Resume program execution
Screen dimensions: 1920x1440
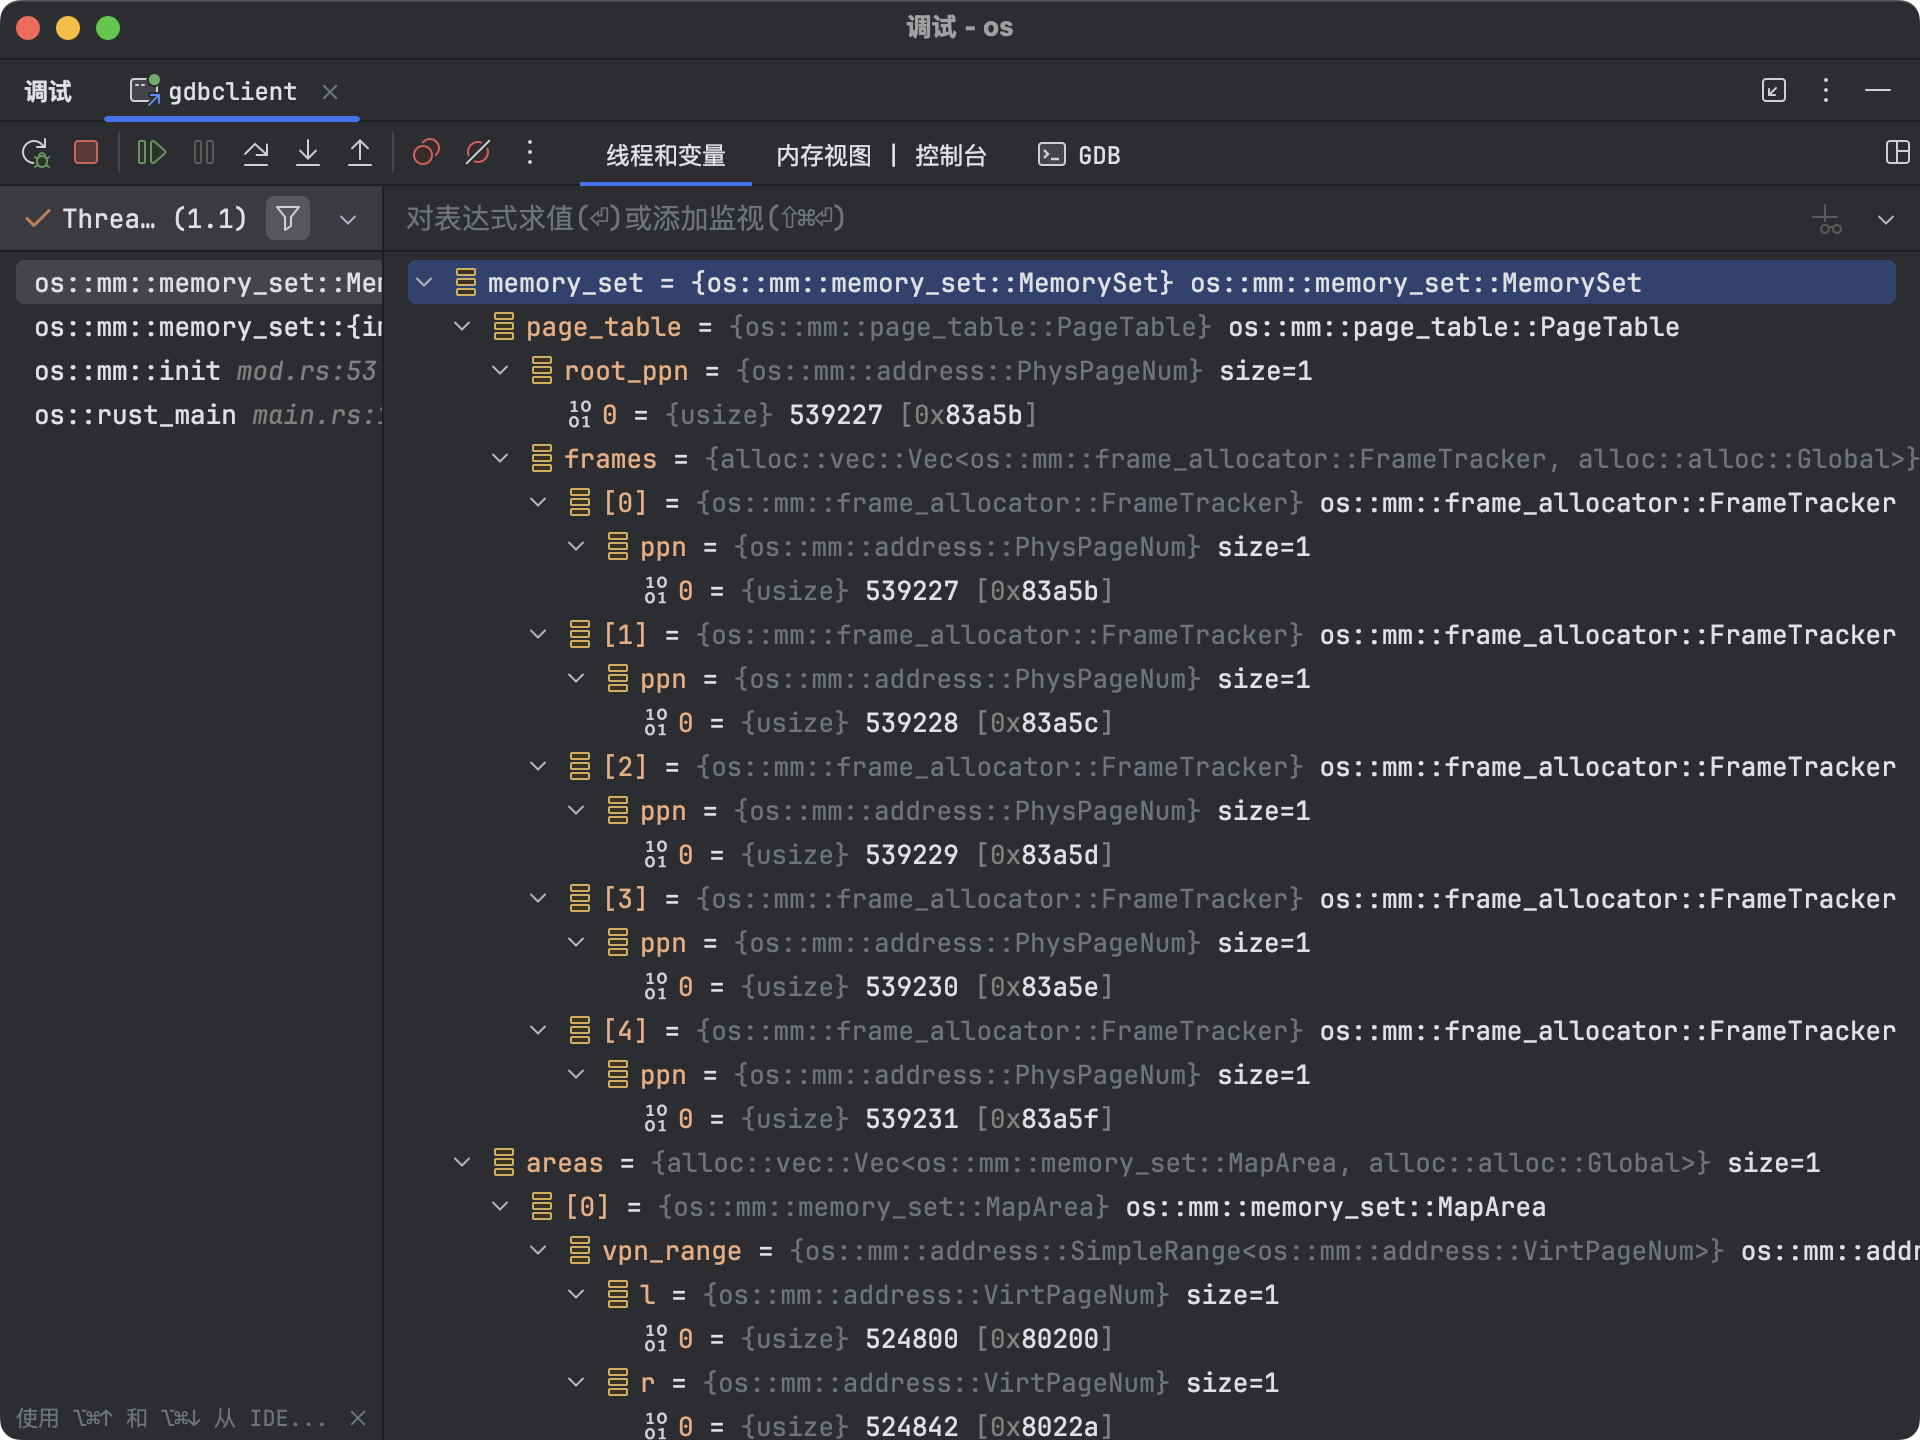(151, 153)
